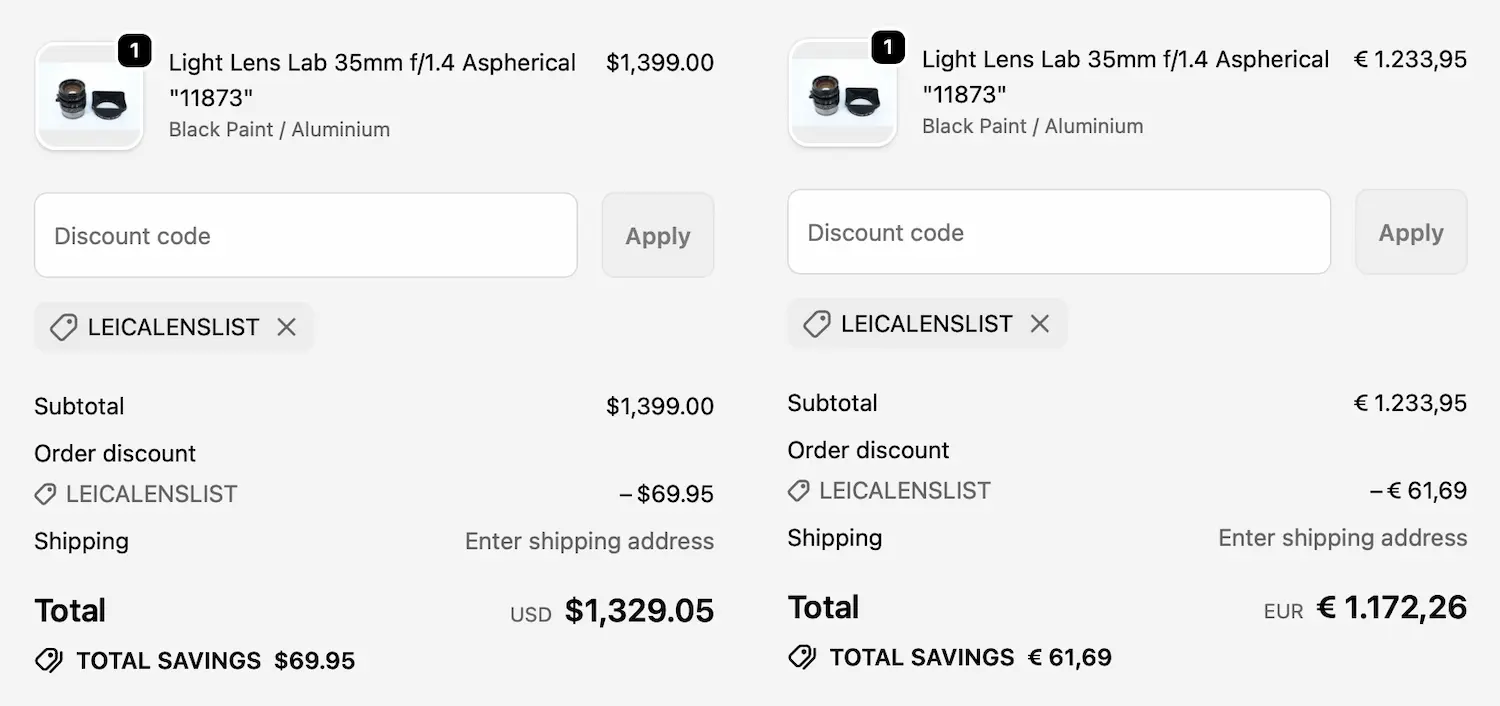This screenshot has height=706, width=1500.
Task: Click the tag icon on the right LEICALENSLIST chip
Action: 816,323
